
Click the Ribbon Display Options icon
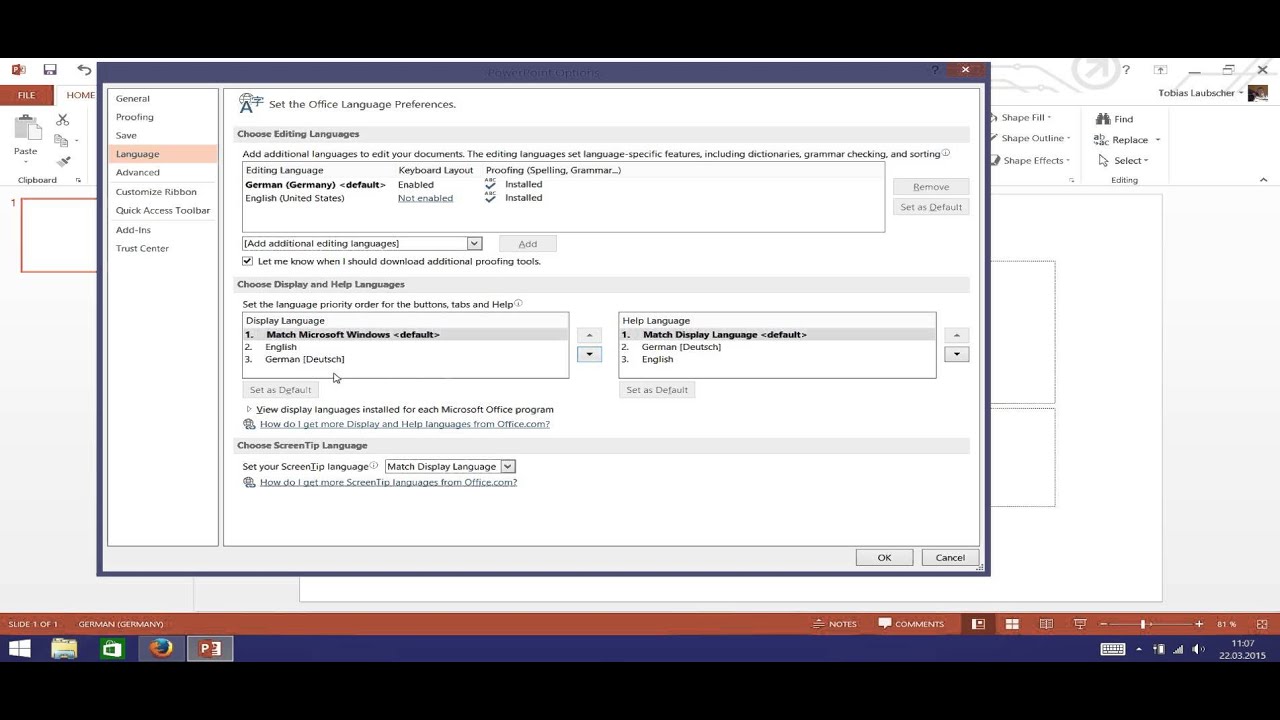(x=1160, y=70)
